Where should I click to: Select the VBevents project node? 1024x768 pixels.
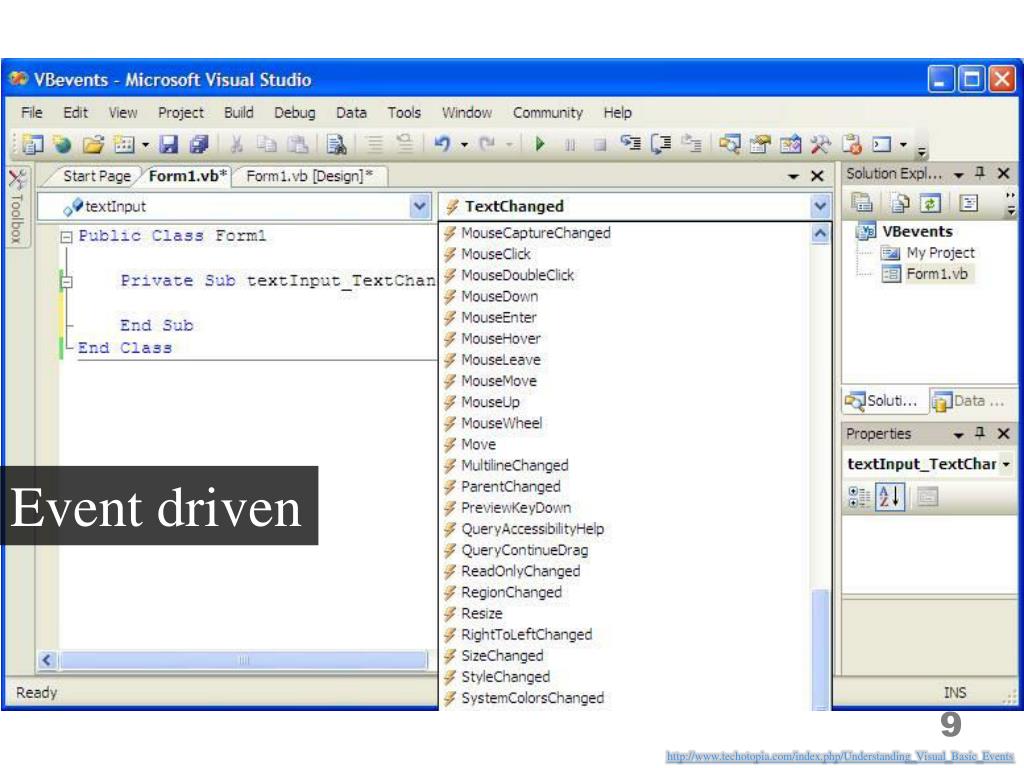(x=917, y=232)
